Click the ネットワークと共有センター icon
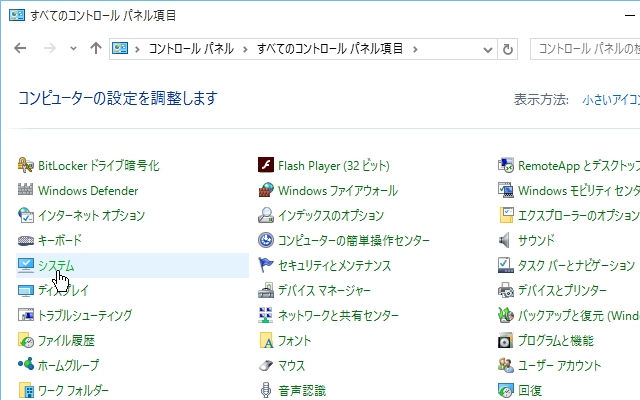This screenshot has height=400, width=640. pyautogui.click(x=266, y=315)
